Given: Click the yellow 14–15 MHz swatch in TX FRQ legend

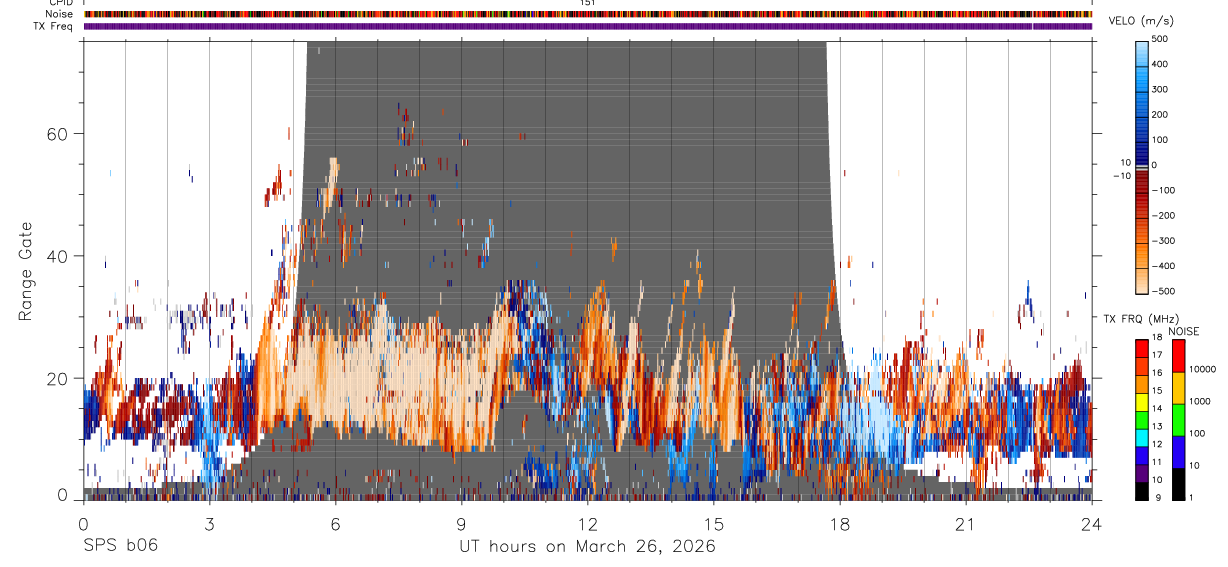Looking at the screenshot, I should pos(1142,401).
